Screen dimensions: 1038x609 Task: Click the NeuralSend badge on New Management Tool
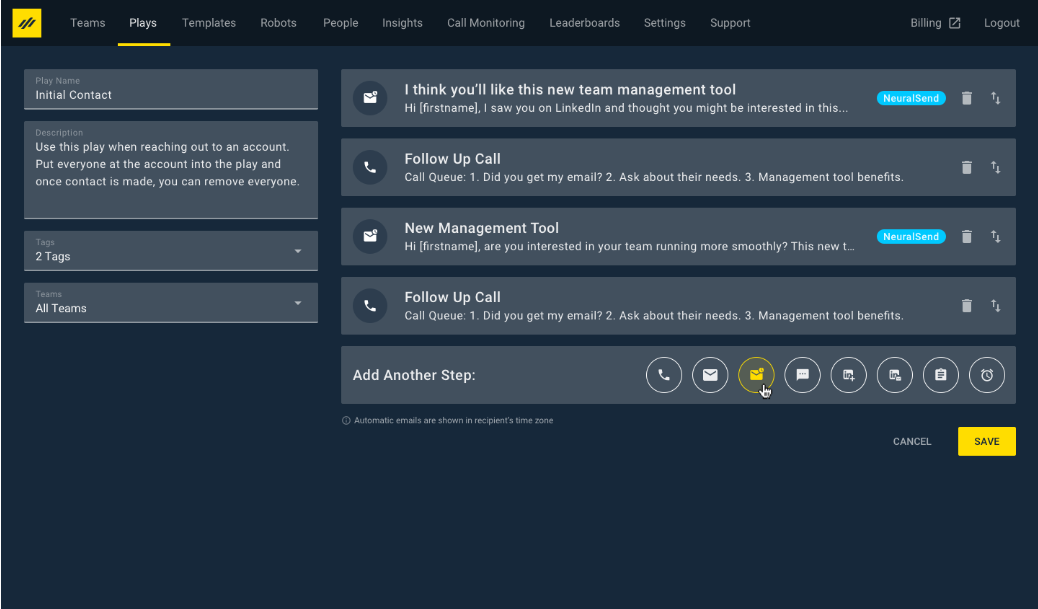pyautogui.click(x=911, y=236)
